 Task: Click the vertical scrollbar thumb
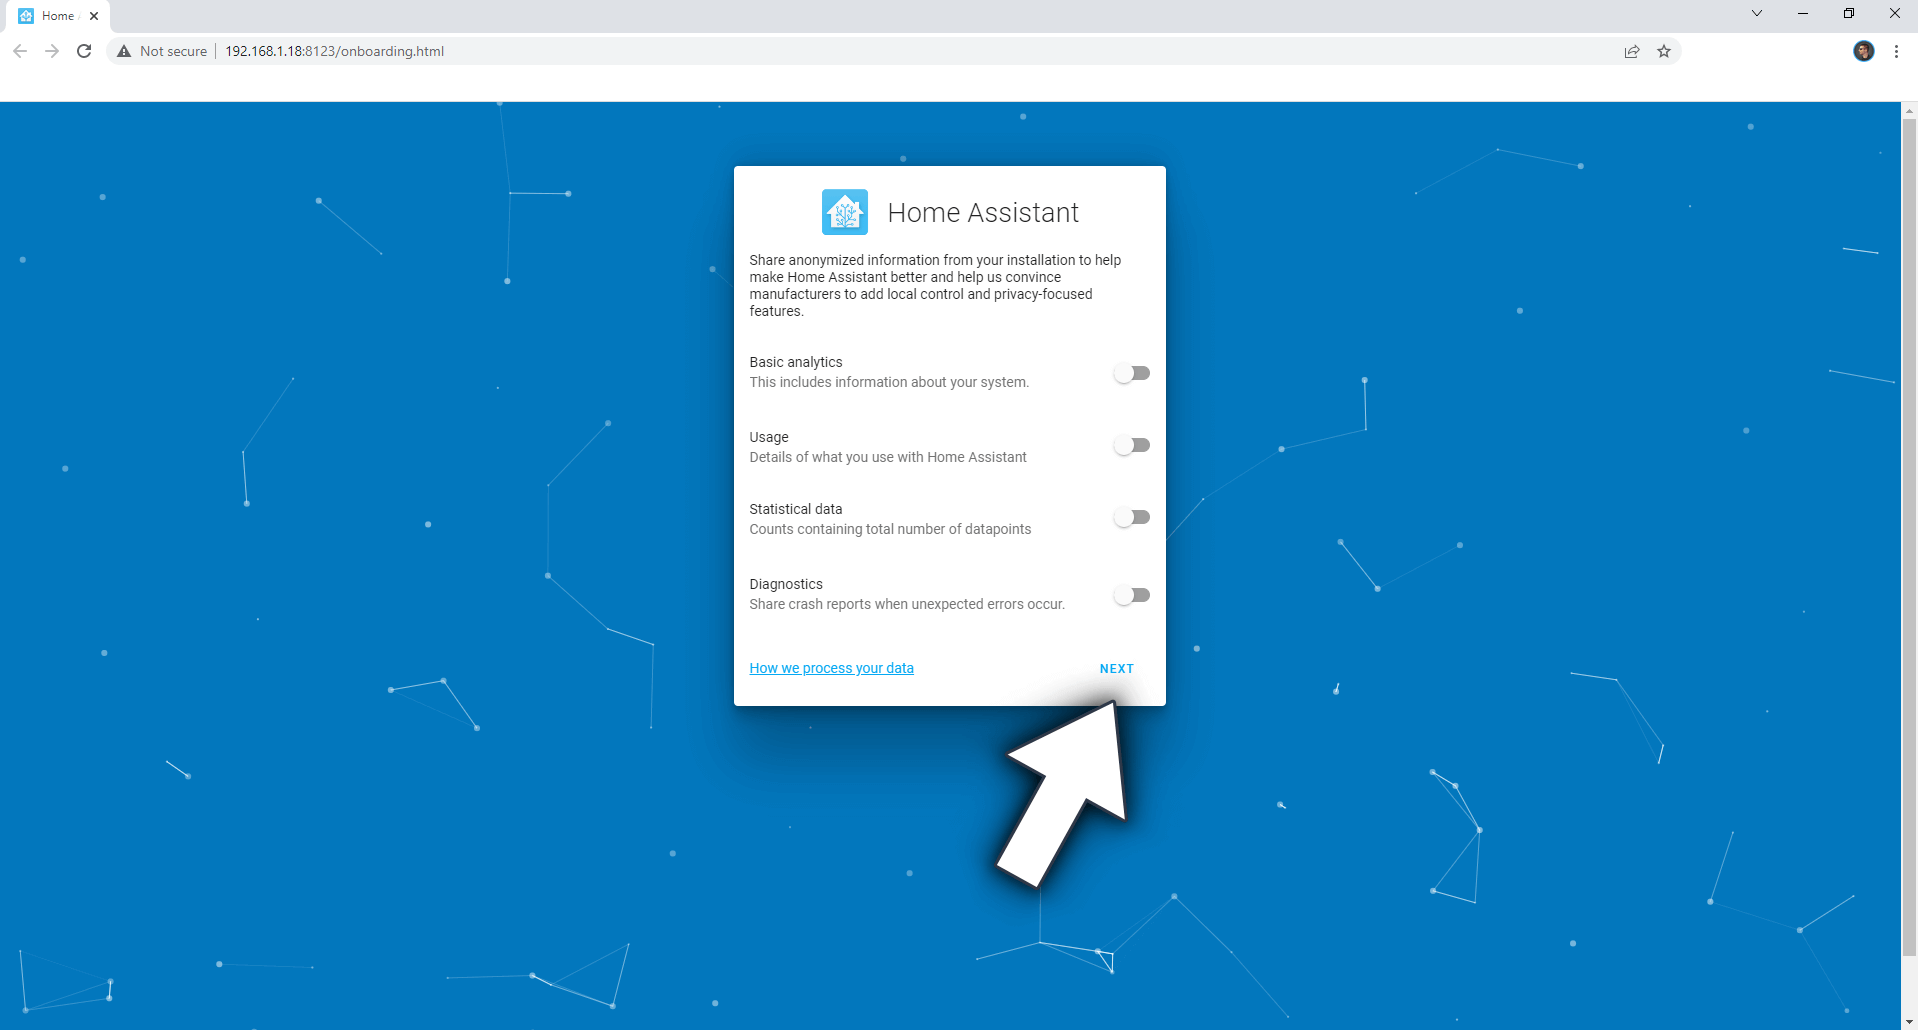point(1909,535)
